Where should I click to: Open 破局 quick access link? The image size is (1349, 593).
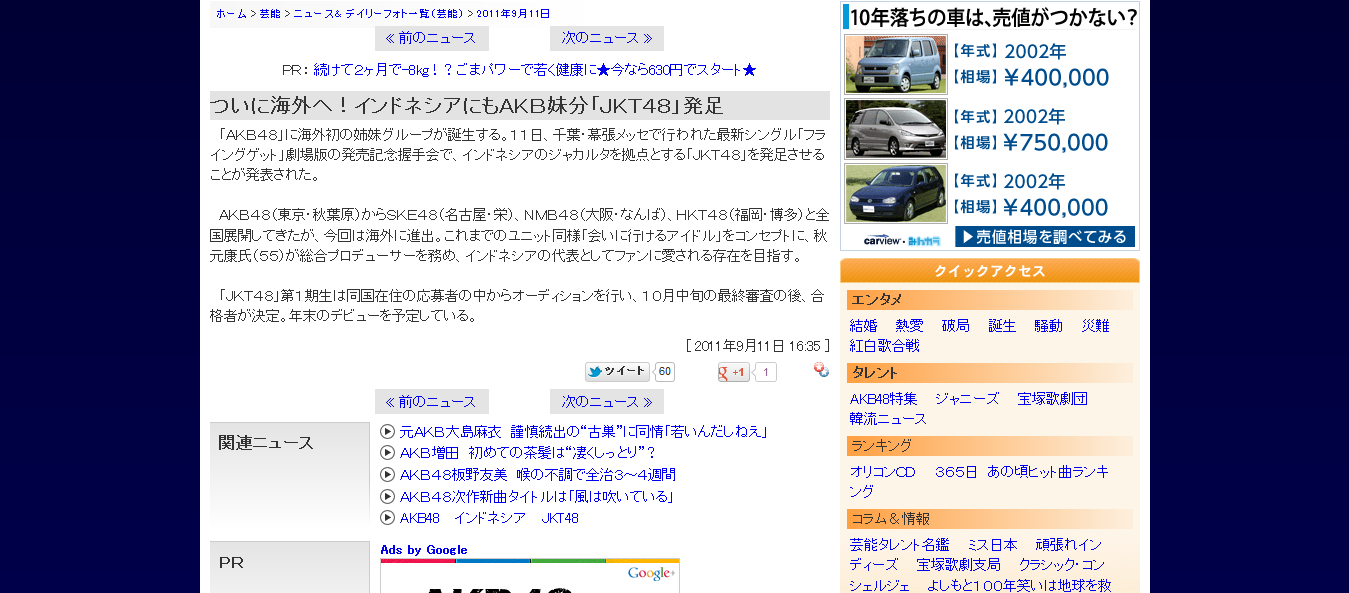pos(956,326)
